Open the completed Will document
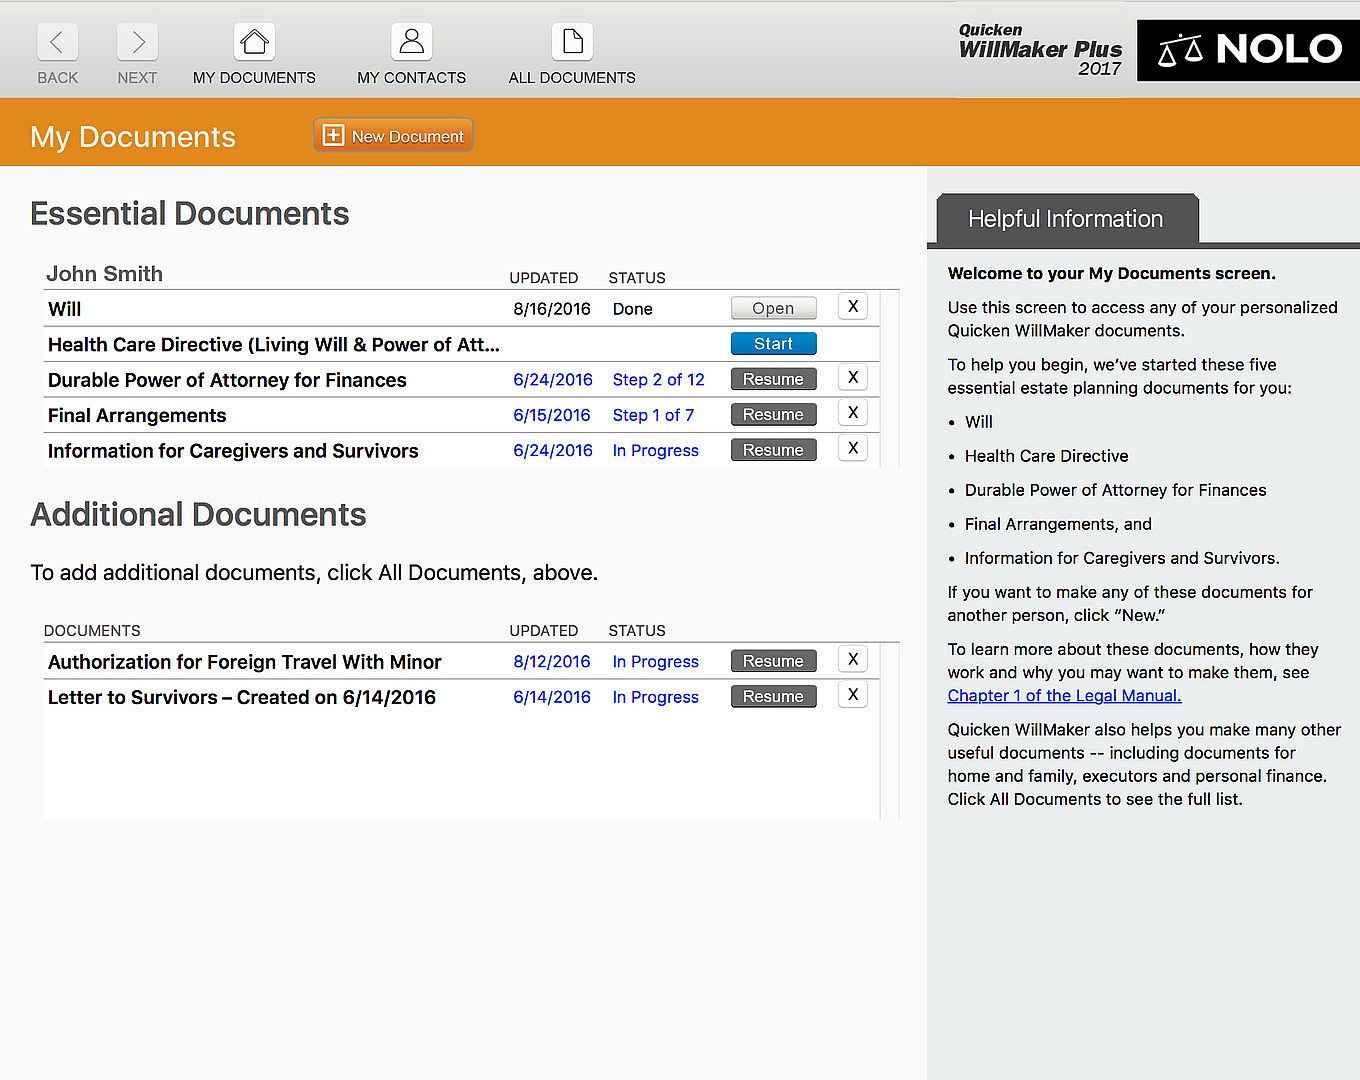Viewport: 1360px width, 1080px height. 773,308
